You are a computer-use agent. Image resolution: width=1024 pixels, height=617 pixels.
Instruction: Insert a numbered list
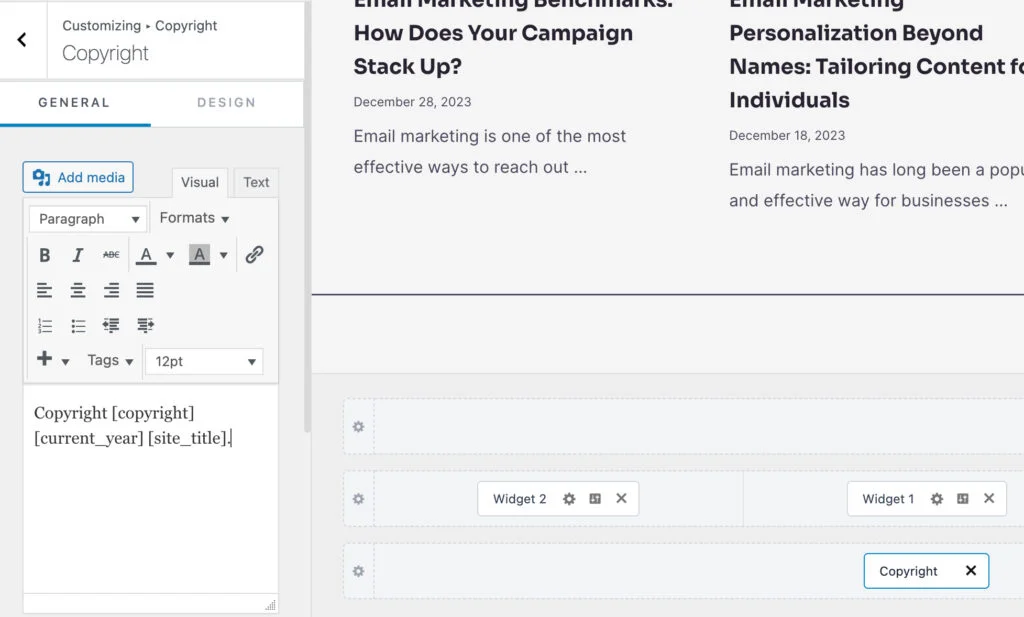(x=44, y=325)
